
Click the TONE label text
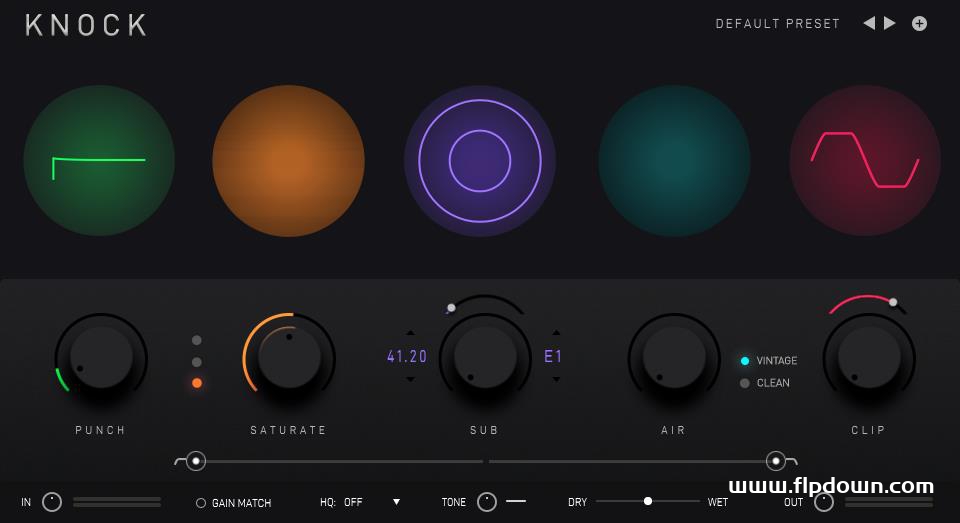tap(454, 502)
